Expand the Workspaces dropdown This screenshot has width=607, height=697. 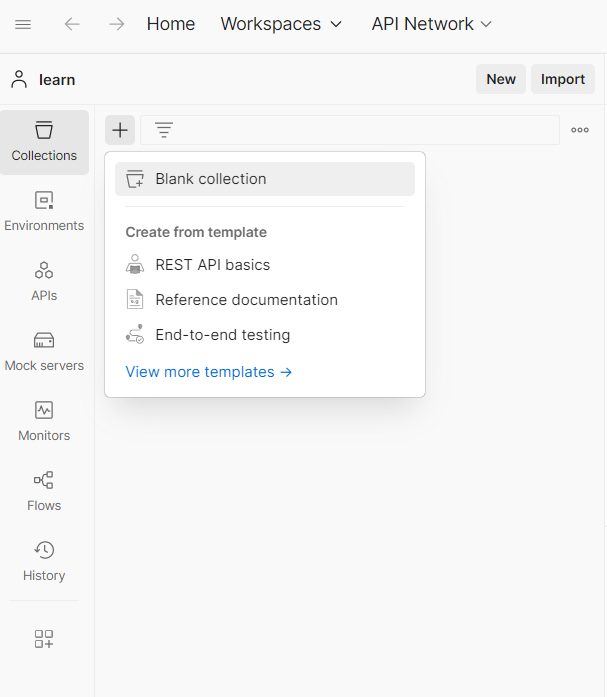coord(281,24)
